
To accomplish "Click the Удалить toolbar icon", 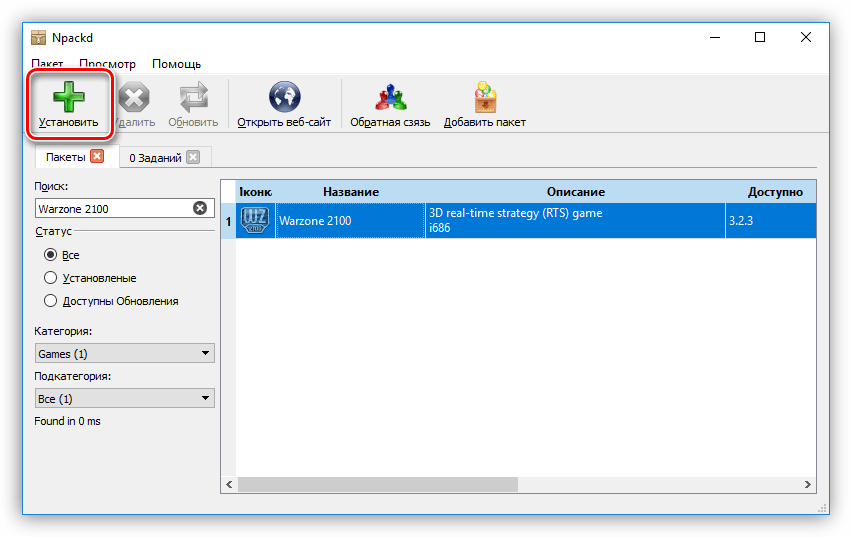I will click(133, 98).
